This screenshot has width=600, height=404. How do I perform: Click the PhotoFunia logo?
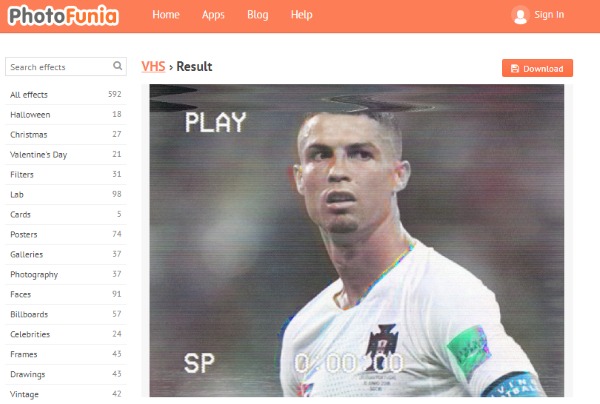coord(63,16)
